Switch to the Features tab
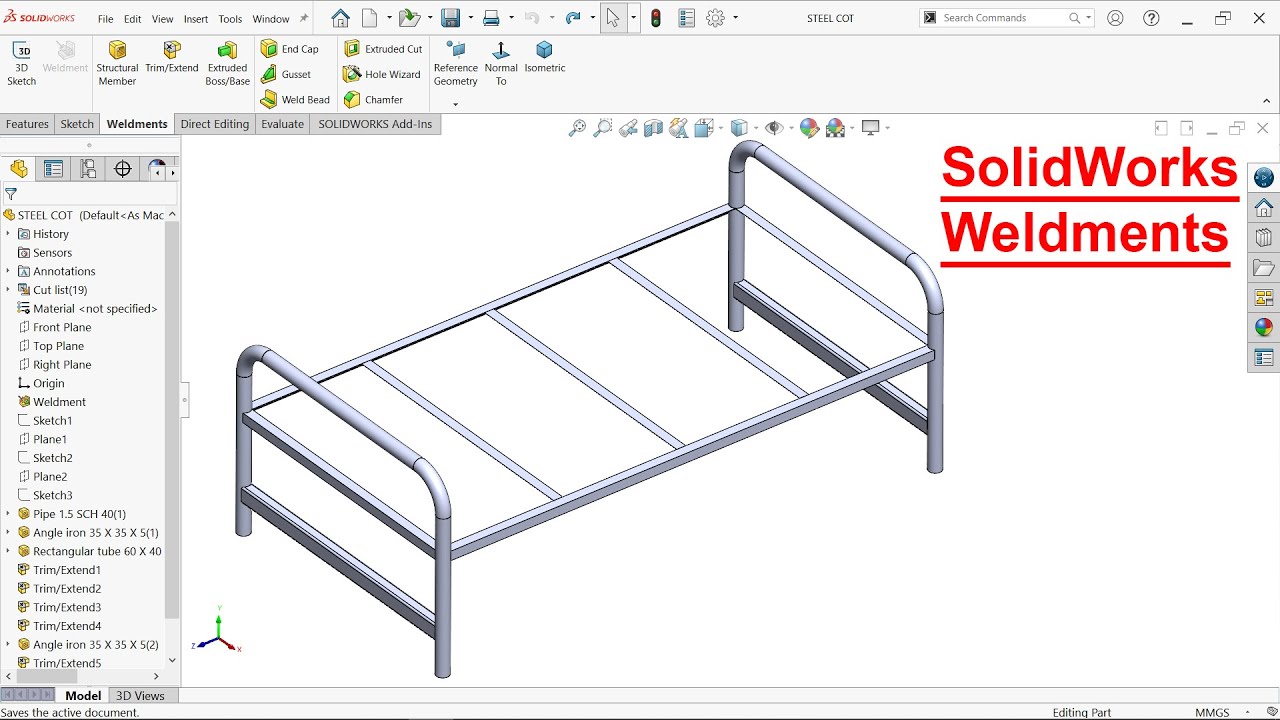The image size is (1280, 720). (27, 124)
